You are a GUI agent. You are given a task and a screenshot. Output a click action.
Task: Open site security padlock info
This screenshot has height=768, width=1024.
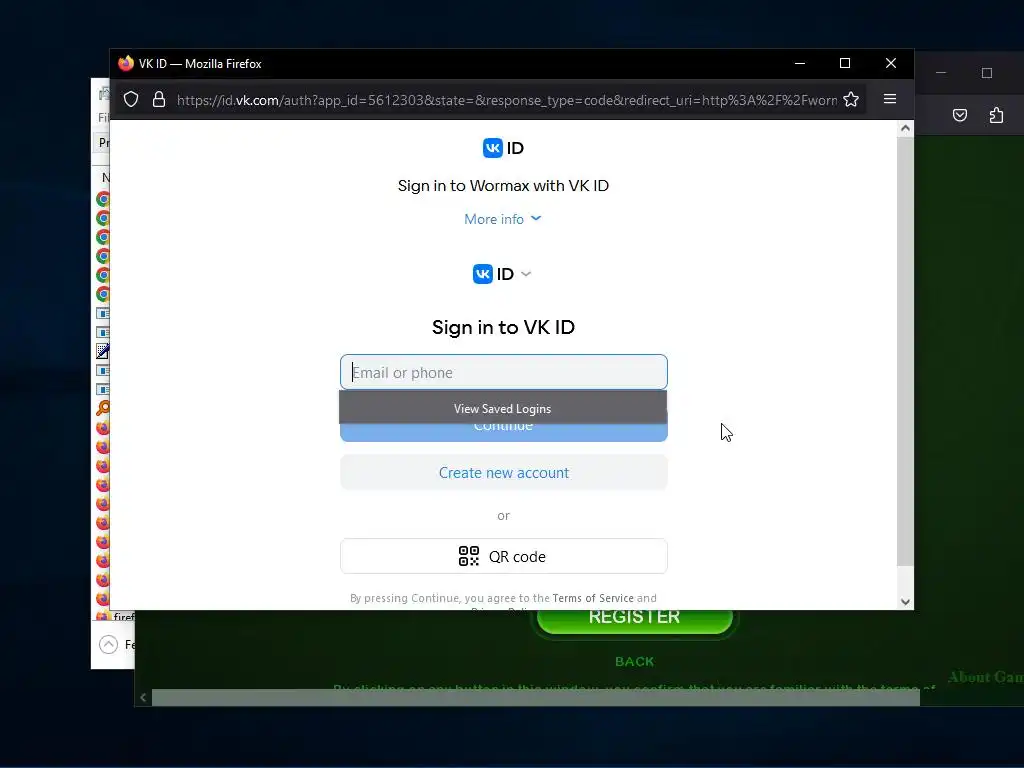(x=159, y=99)
